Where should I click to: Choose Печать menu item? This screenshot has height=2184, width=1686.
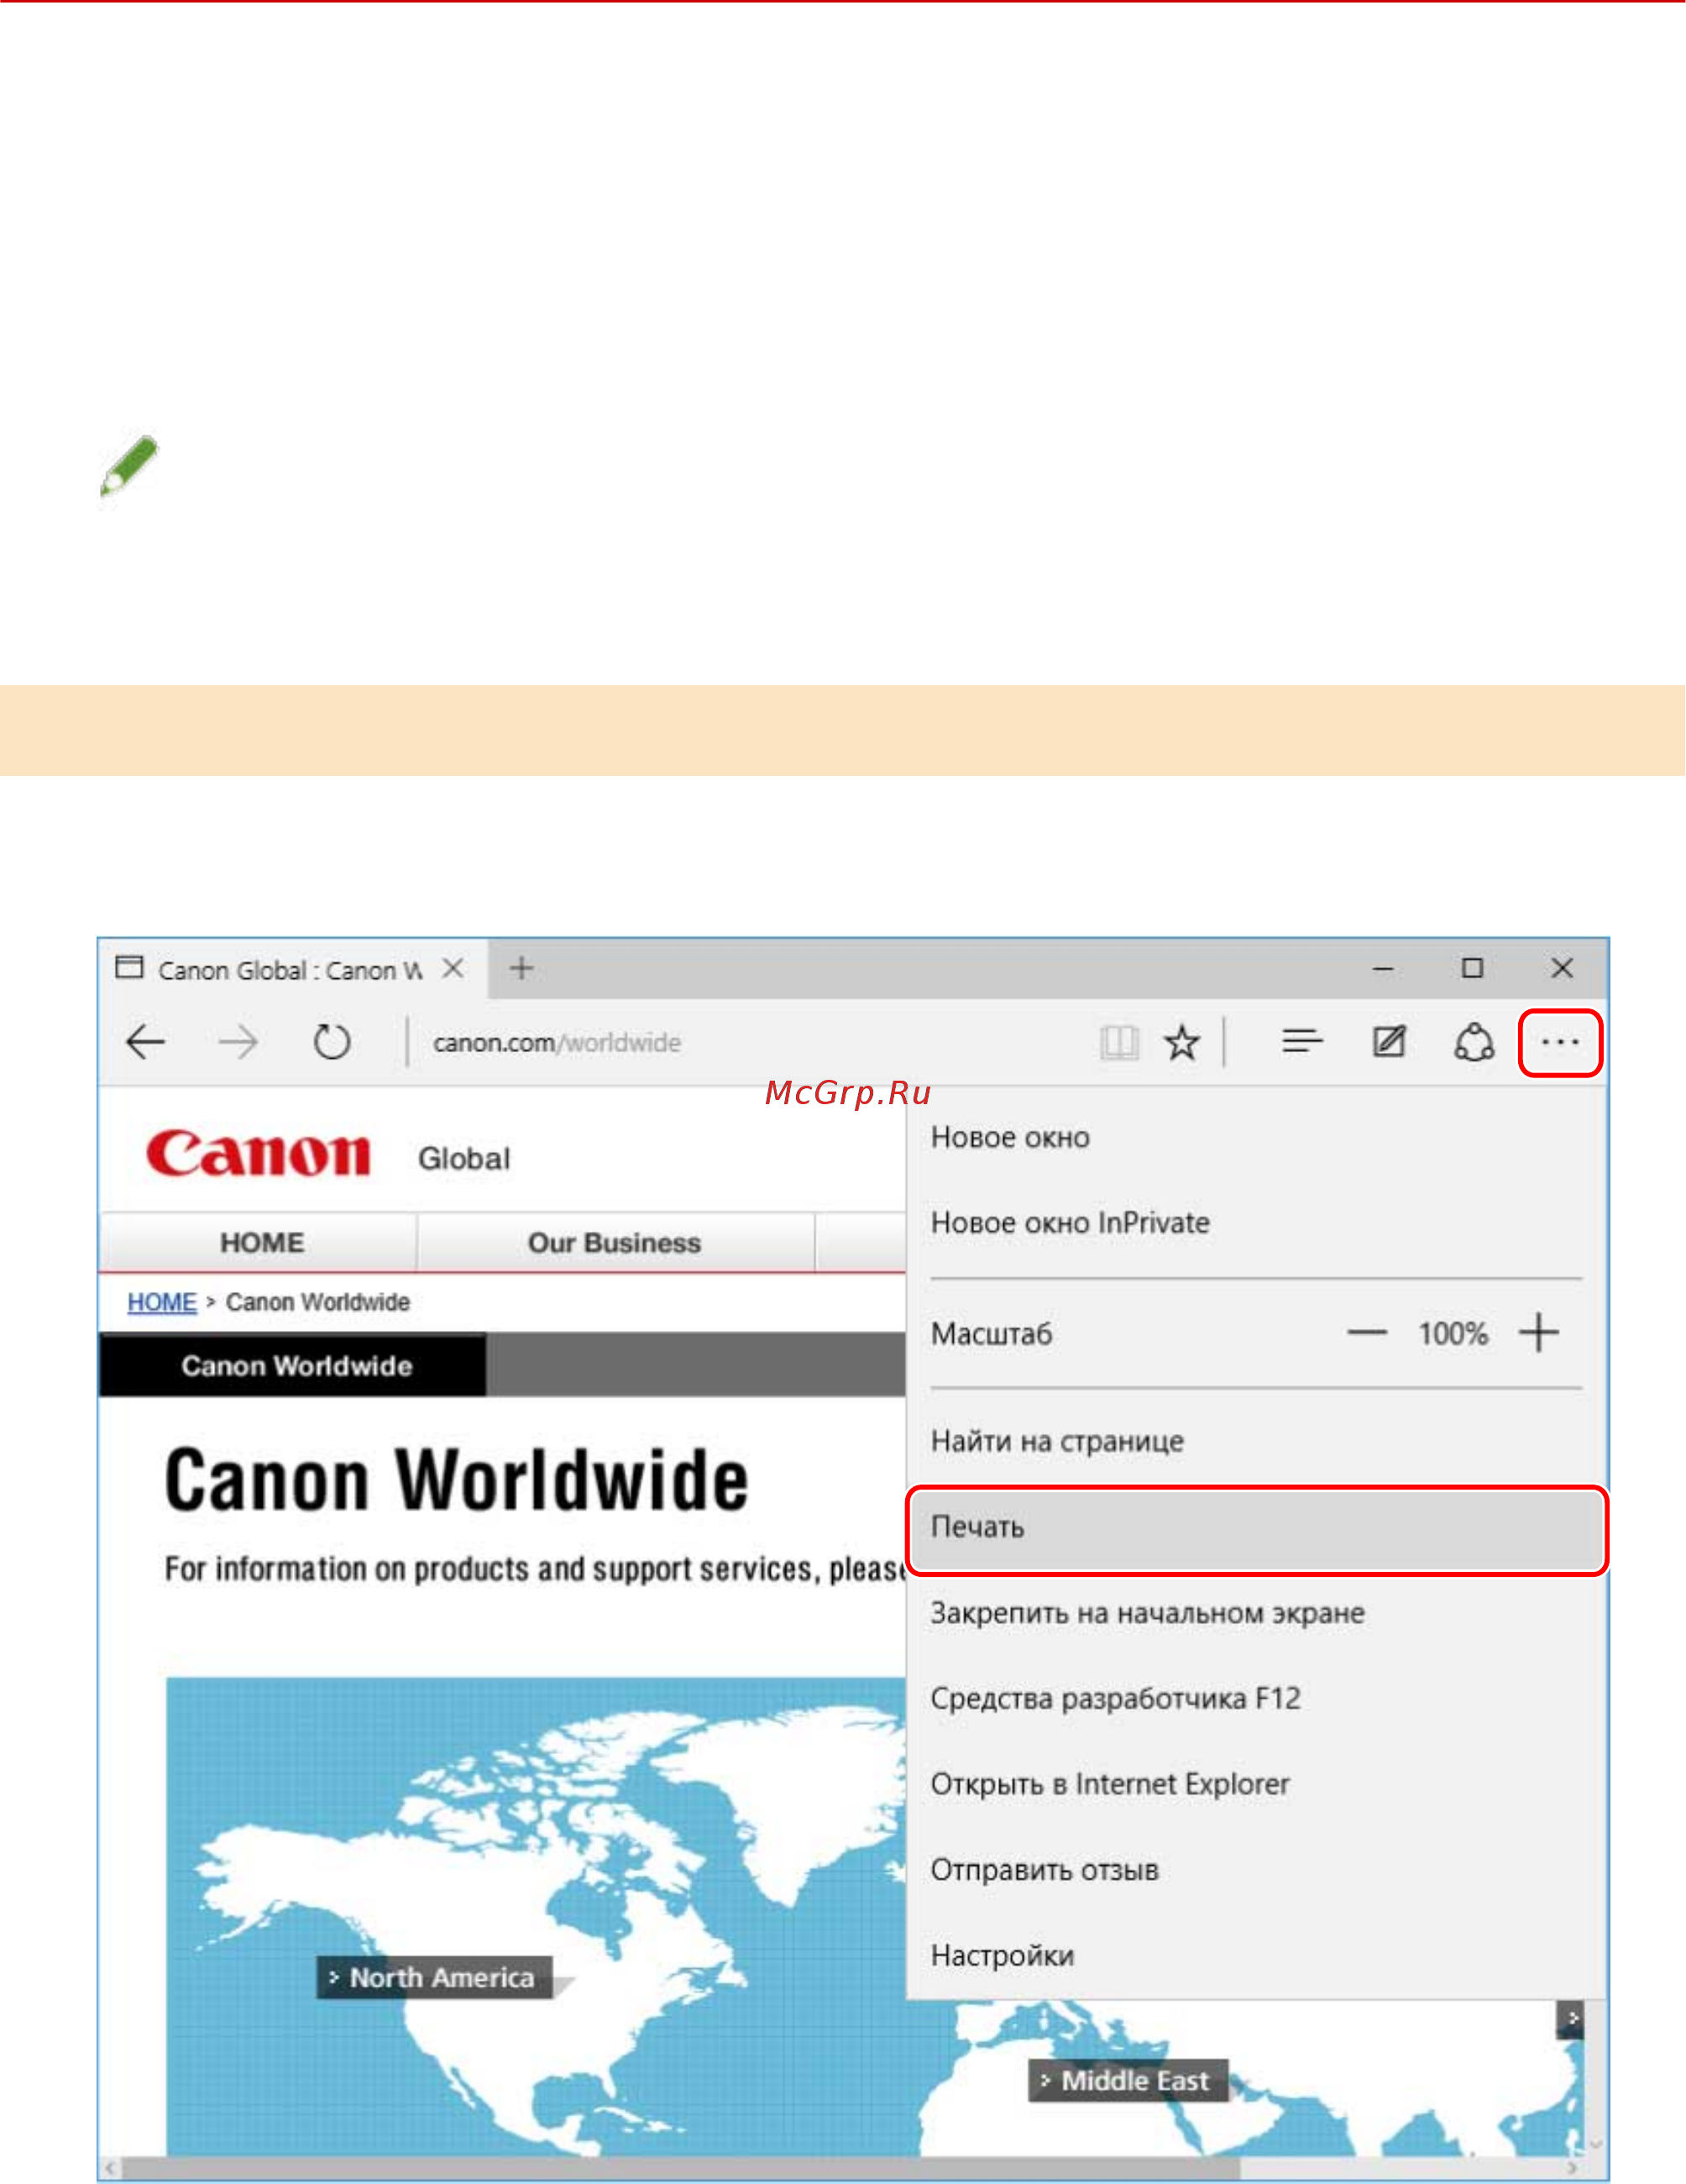point(1256,1531)
